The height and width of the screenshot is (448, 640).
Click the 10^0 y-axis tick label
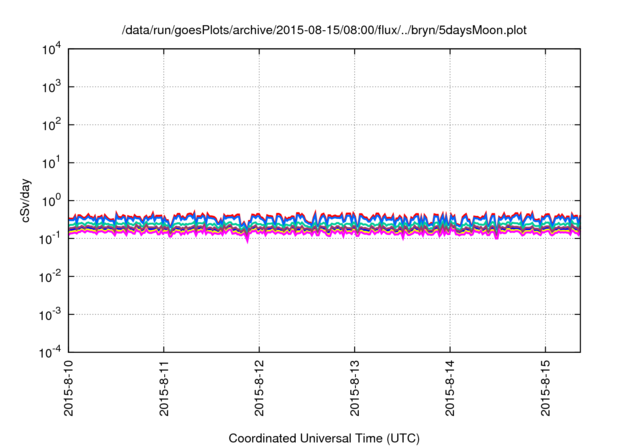point(51,201)
